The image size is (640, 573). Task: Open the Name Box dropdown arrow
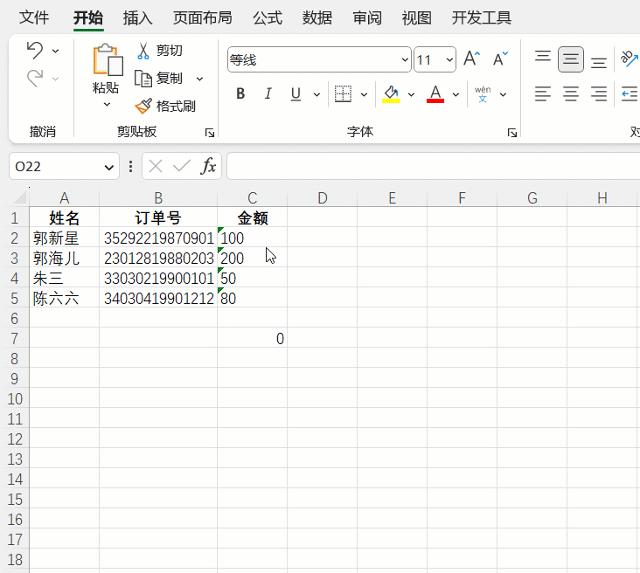click(x=109, y=167)
